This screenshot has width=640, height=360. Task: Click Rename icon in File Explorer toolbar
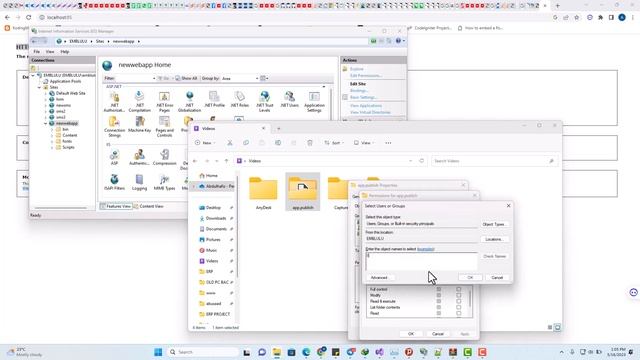[x=278, y=143]
